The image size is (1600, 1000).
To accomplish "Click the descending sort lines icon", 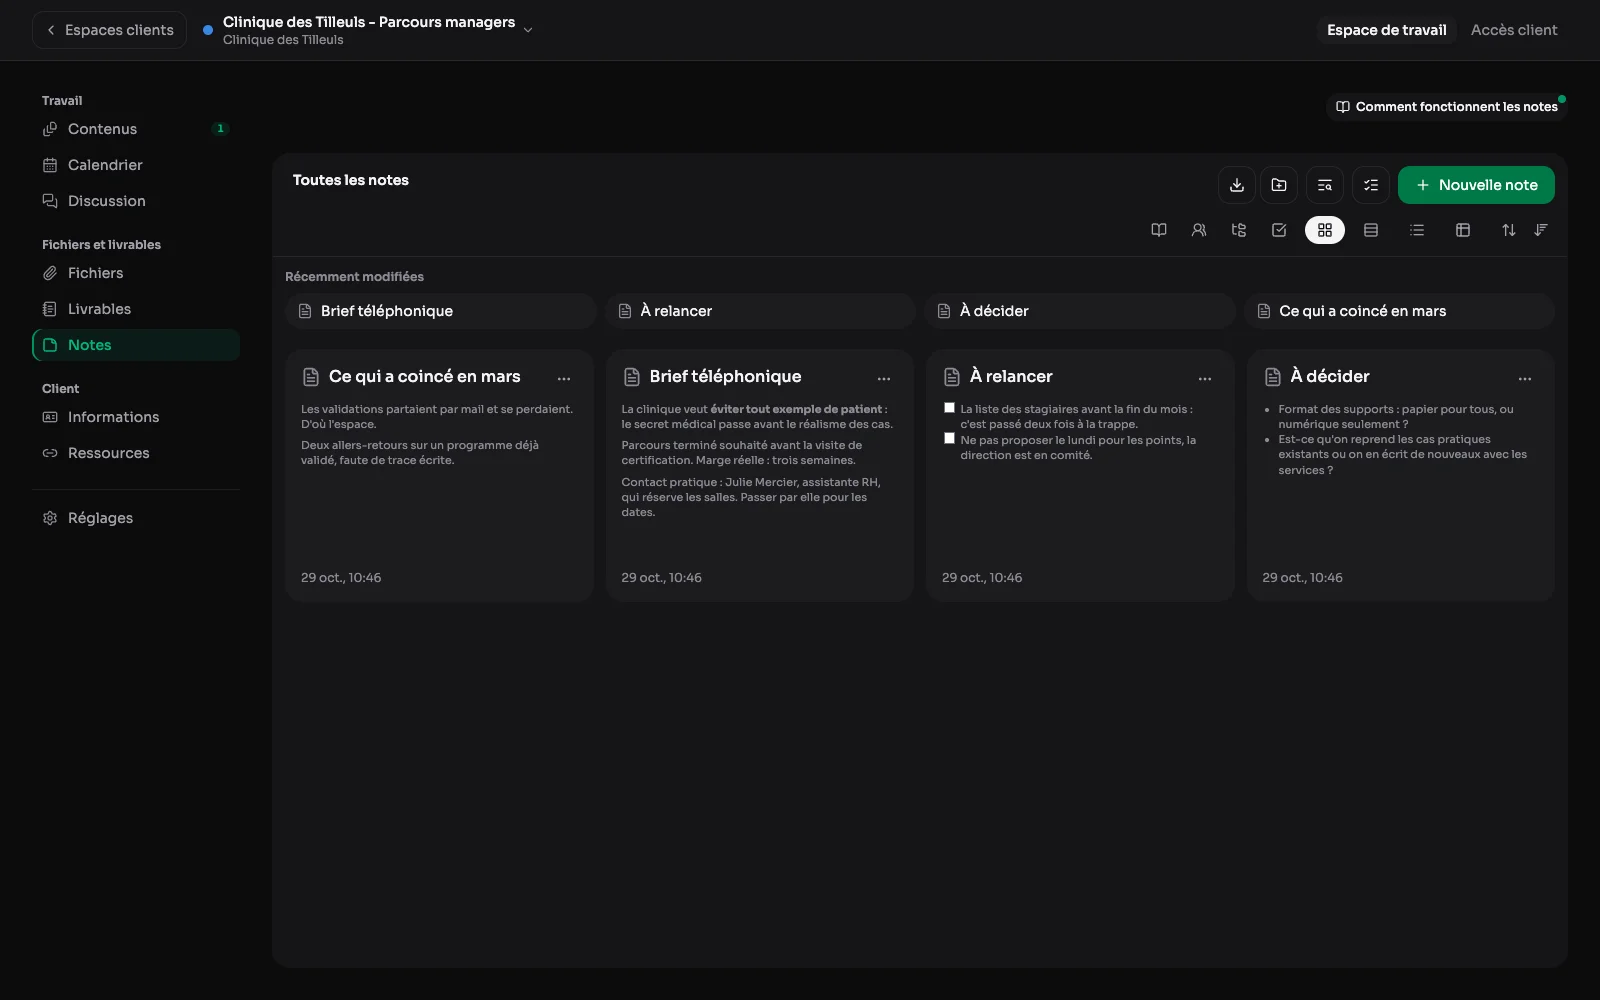I will click(1541, 230).
